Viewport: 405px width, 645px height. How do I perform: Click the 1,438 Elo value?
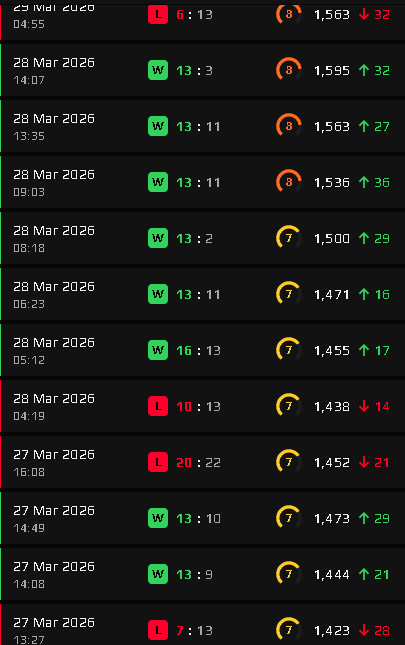click(332, 407)
